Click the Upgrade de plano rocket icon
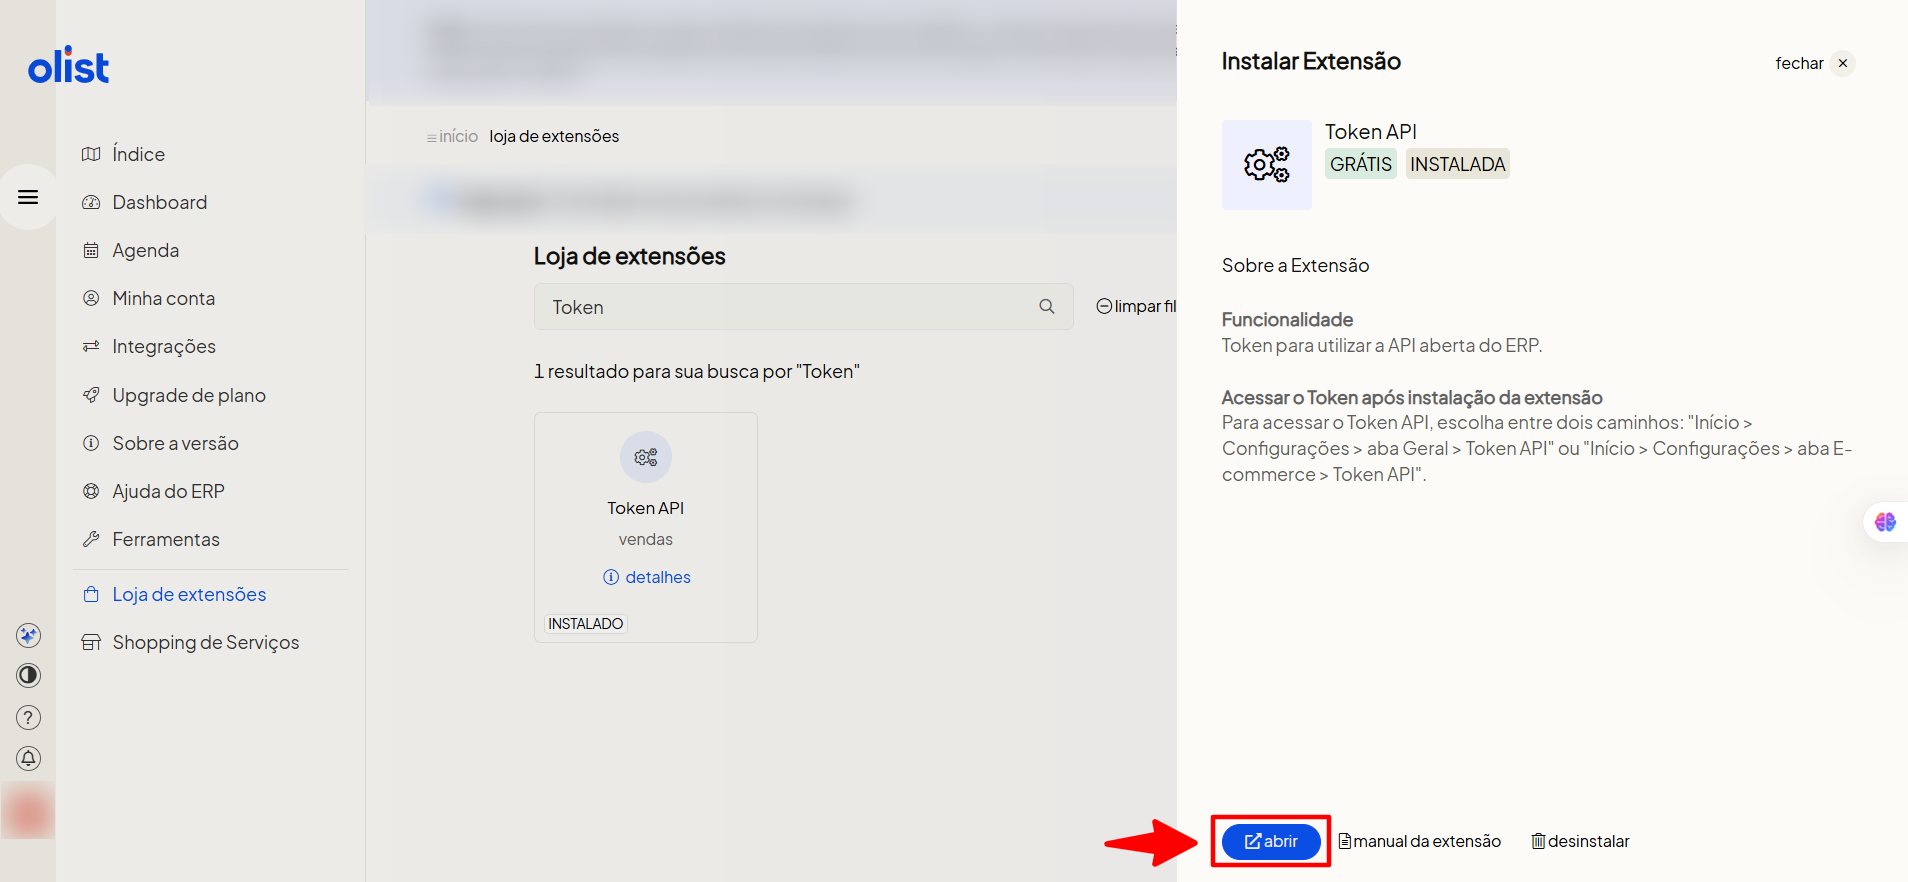Screen dimensions: 1908x882 point(91,395)
